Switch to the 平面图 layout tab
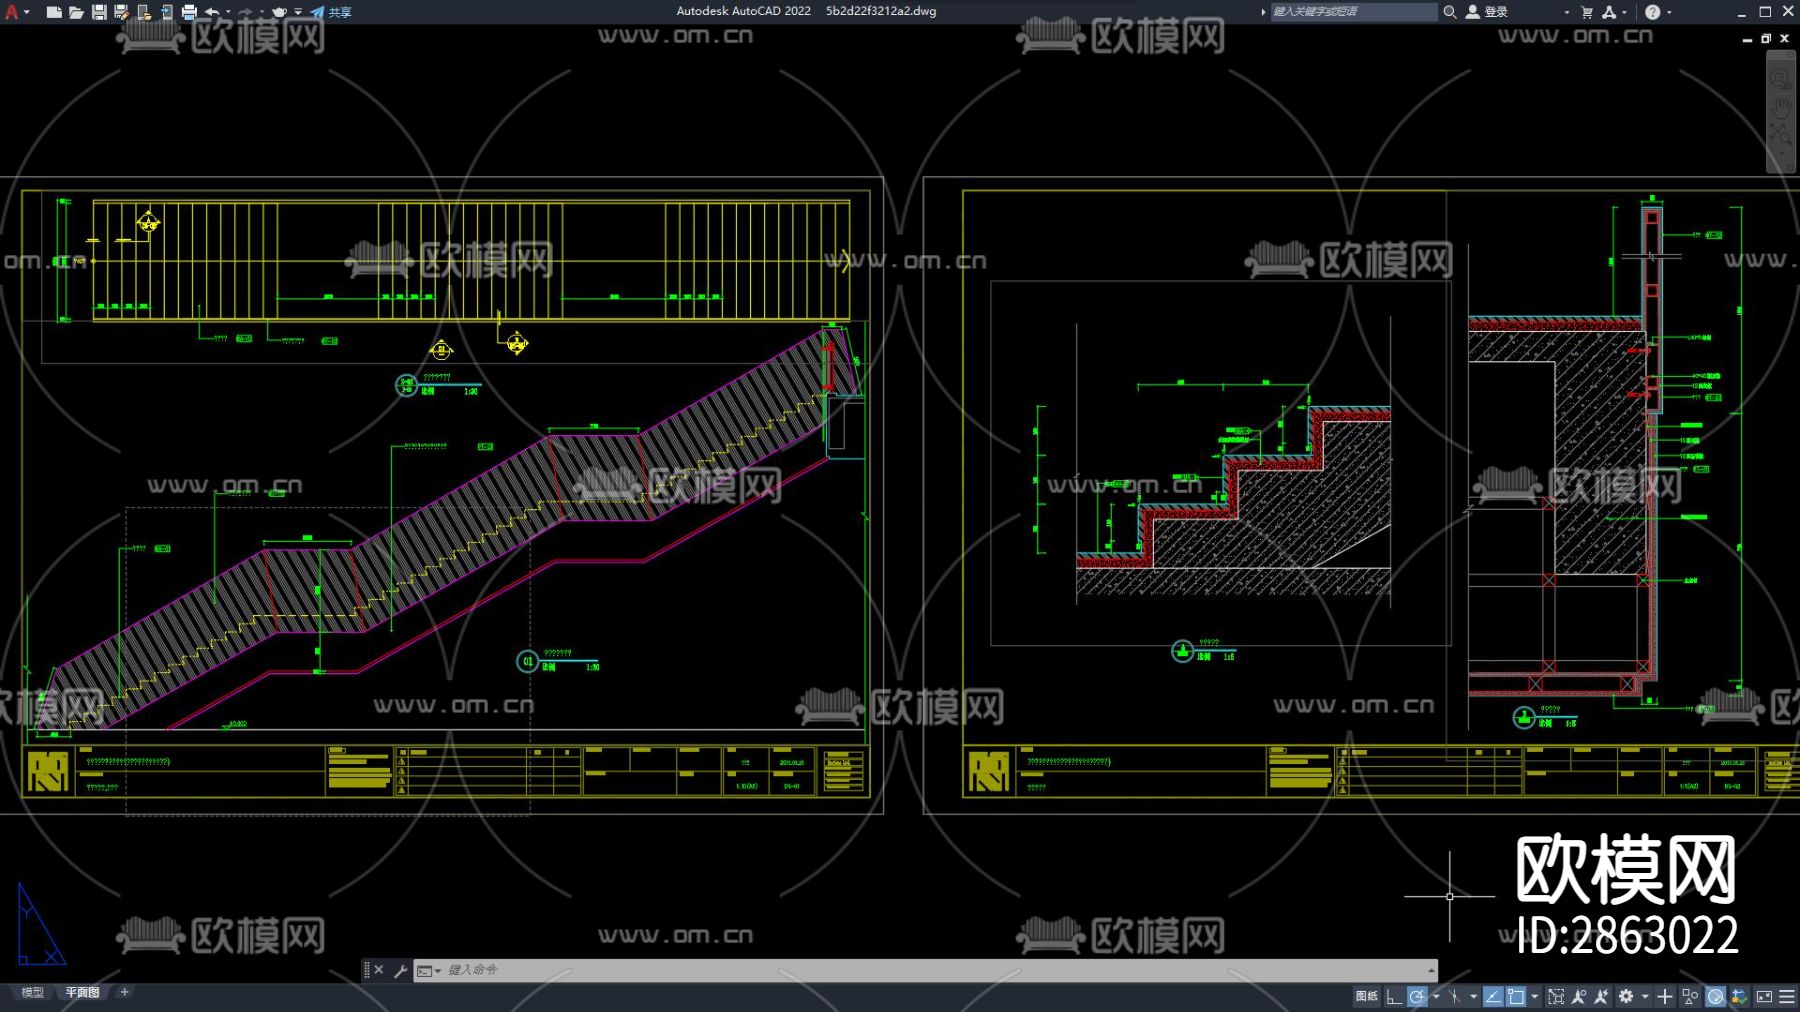 [x=82, y=993]
